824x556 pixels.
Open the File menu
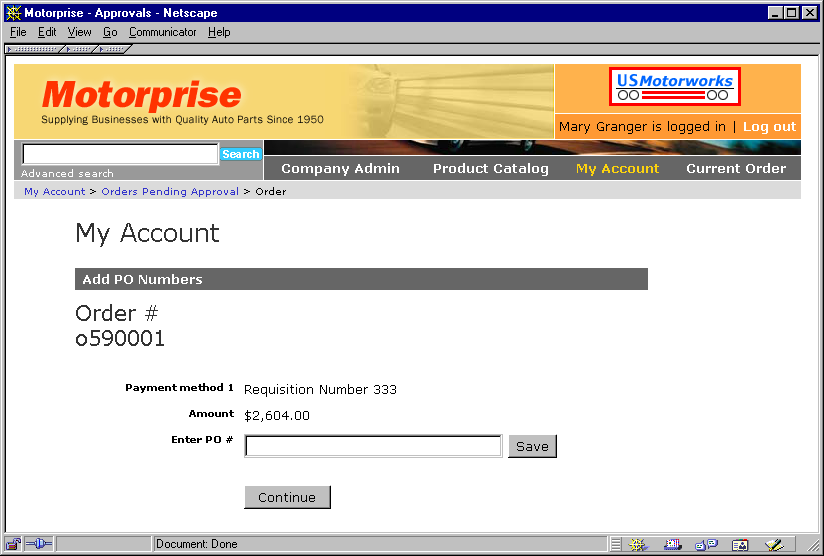coord(18,32)
